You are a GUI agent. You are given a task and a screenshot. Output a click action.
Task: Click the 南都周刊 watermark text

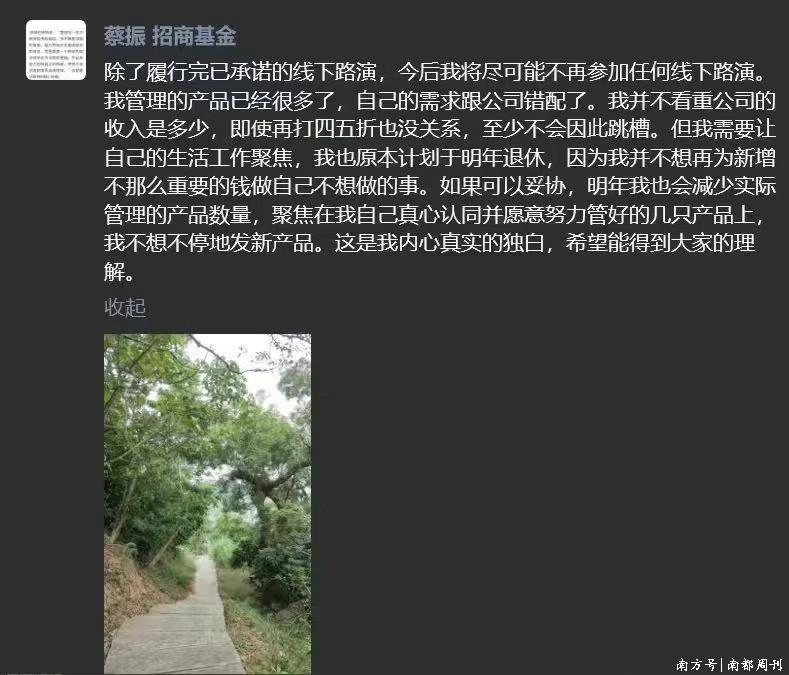click(x=755, y=664)
